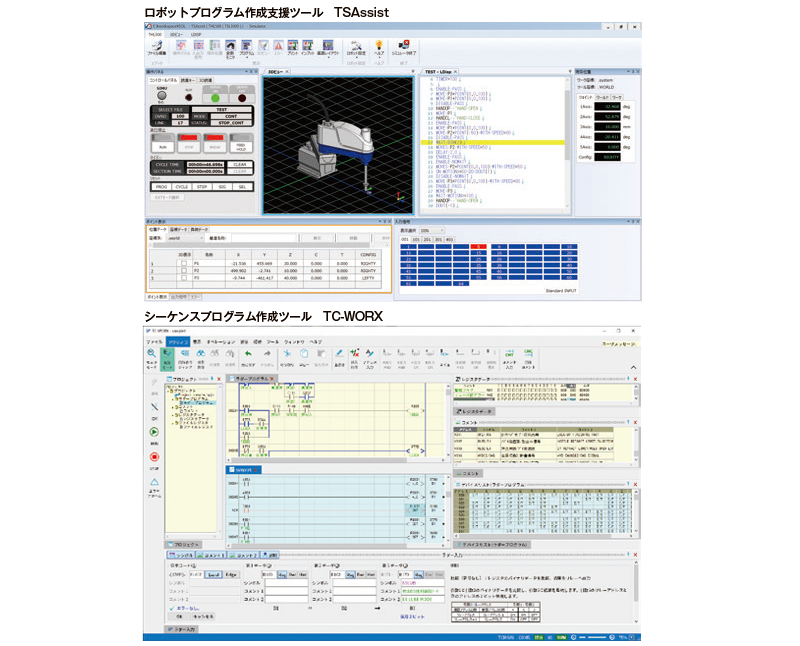This screenshot has width=800, height=646.
Task: Click the zoom slider in TC-WORX status bar
Action: [x=595, y=637]
